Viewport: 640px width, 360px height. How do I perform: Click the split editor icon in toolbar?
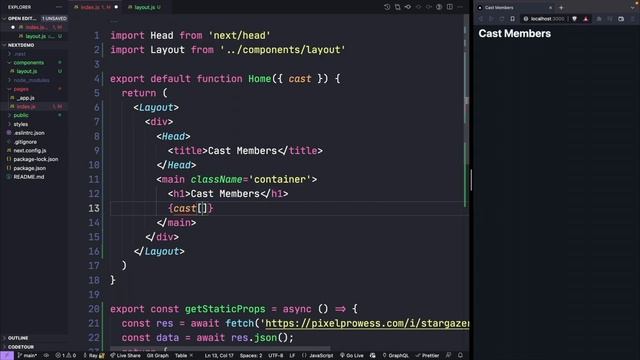450,7
